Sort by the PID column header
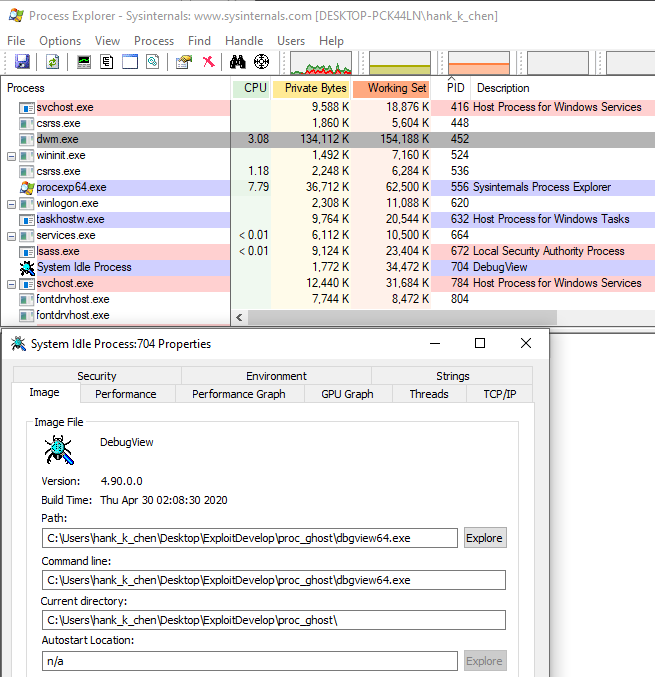Image resolution: width=655 pixels, height=677 pixels. point(451,88)
